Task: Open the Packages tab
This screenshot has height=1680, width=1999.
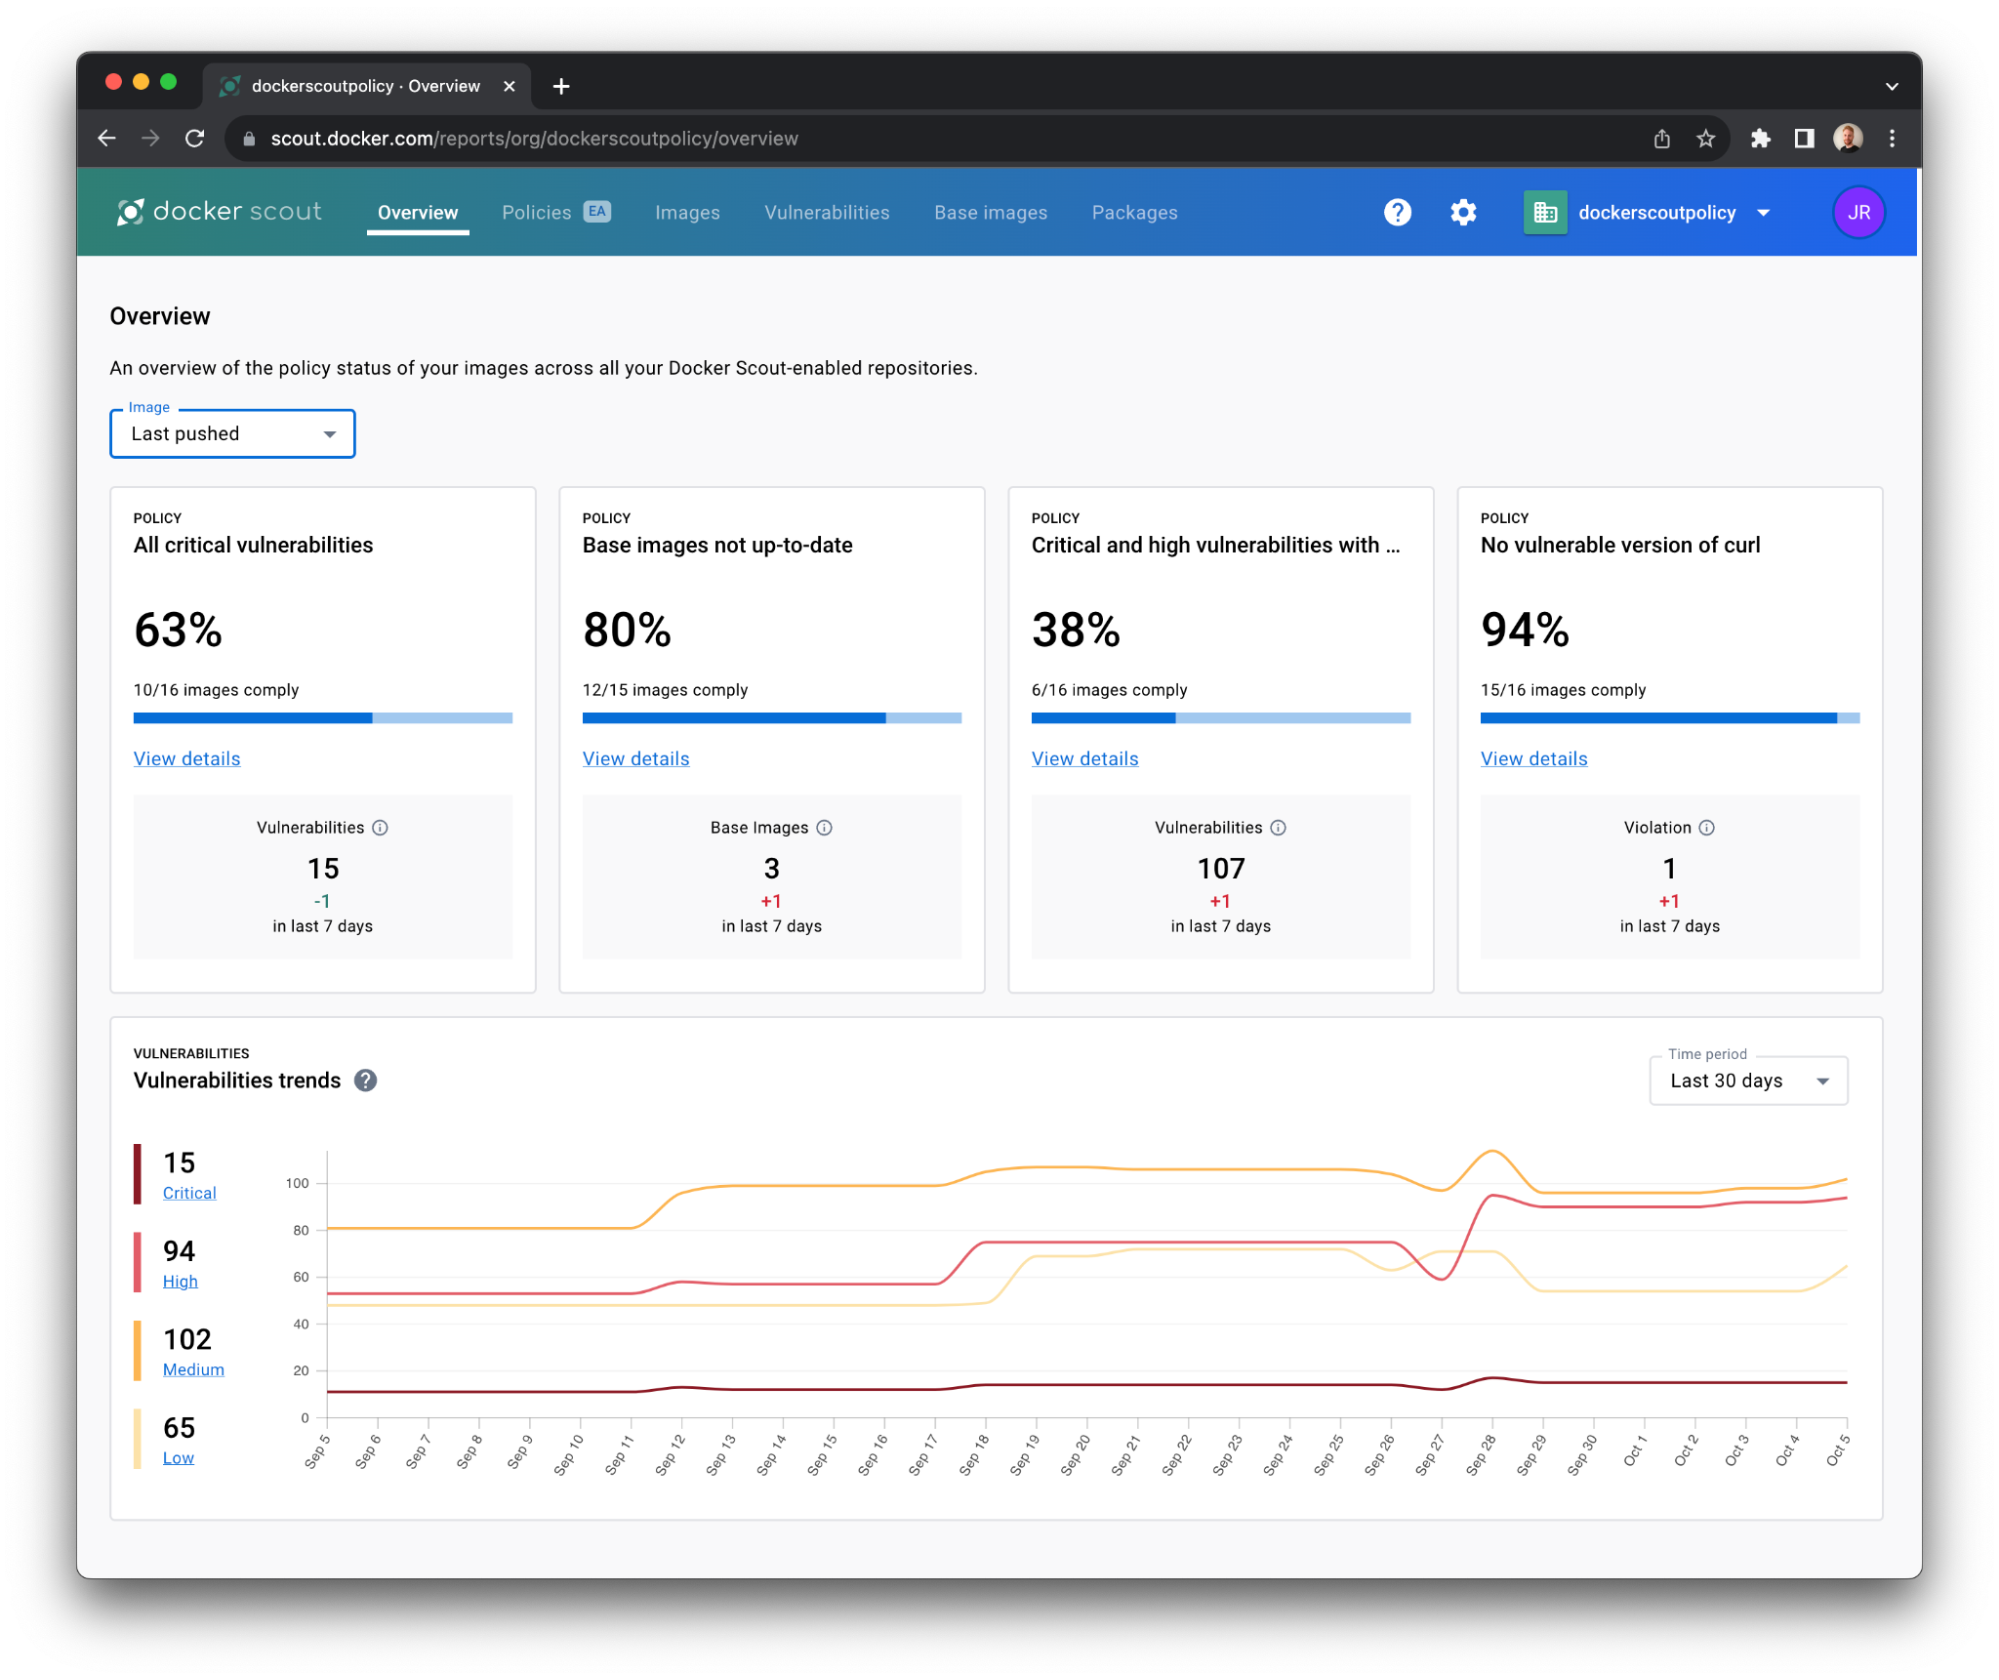Action: tap(1134, 212)
